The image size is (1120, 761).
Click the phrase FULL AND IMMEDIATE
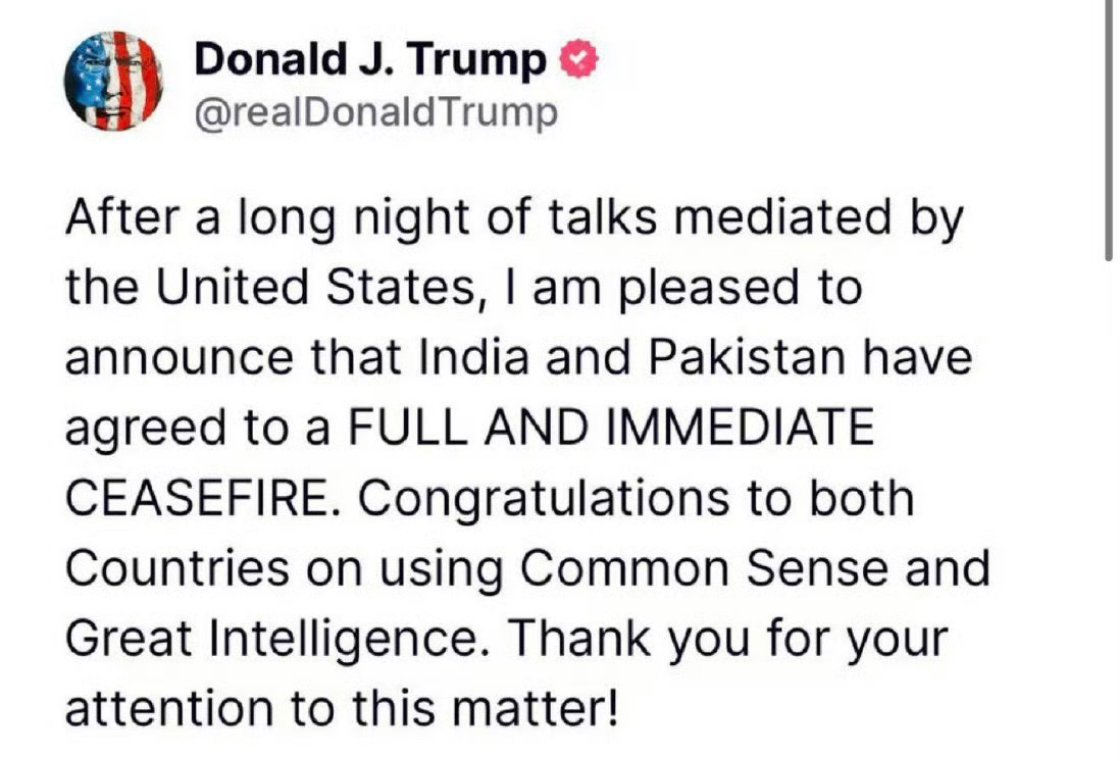(611, 427)
